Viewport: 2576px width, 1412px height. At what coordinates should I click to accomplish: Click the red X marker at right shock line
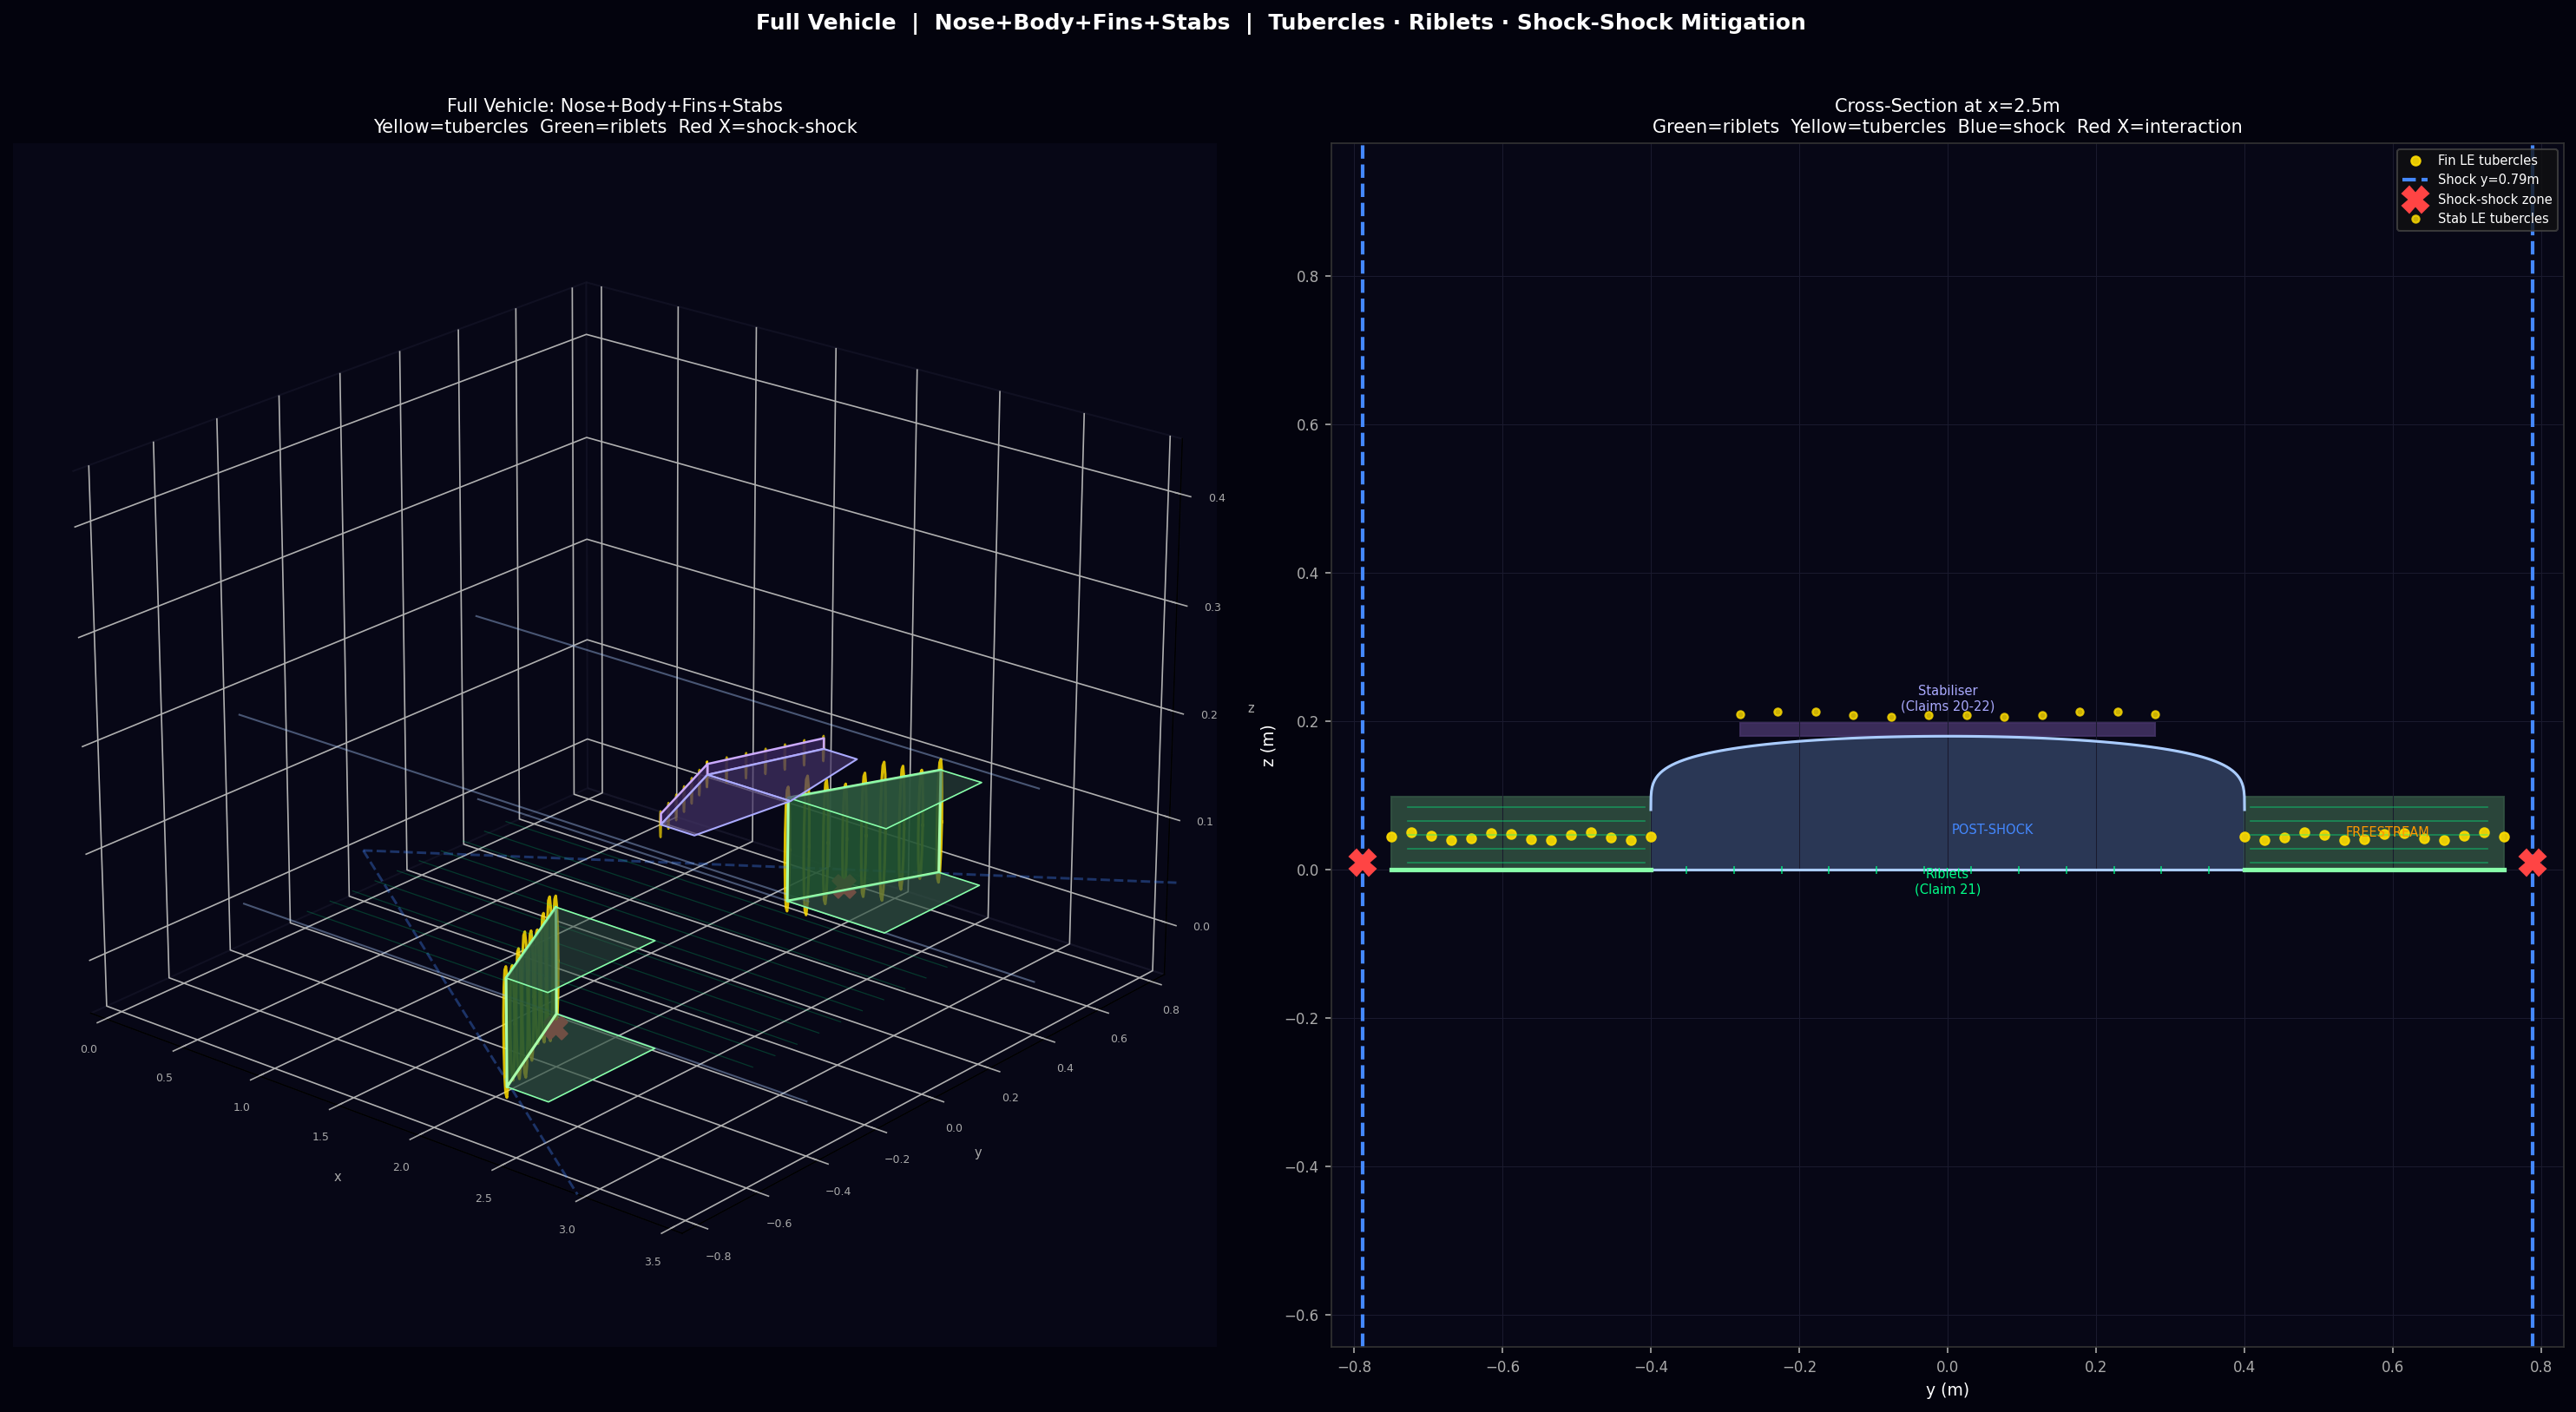pyautogui.click(x=2532, y=862)
